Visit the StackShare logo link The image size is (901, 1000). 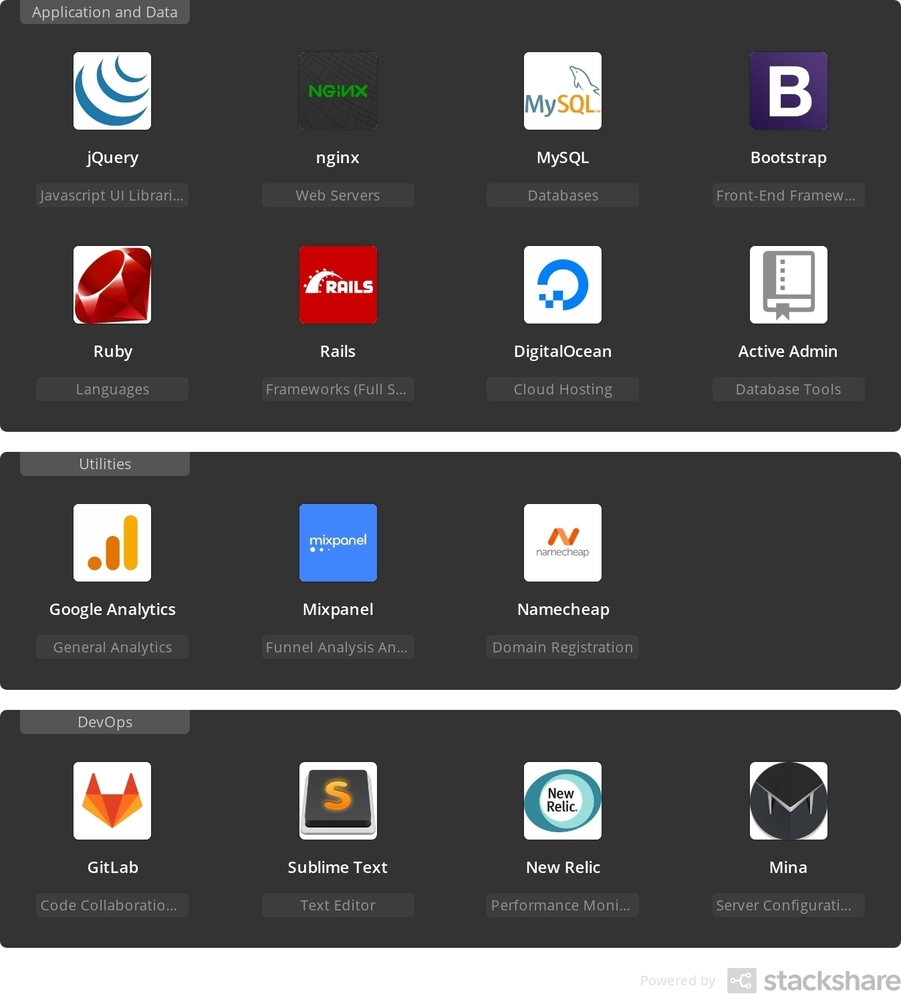point(812,981)
